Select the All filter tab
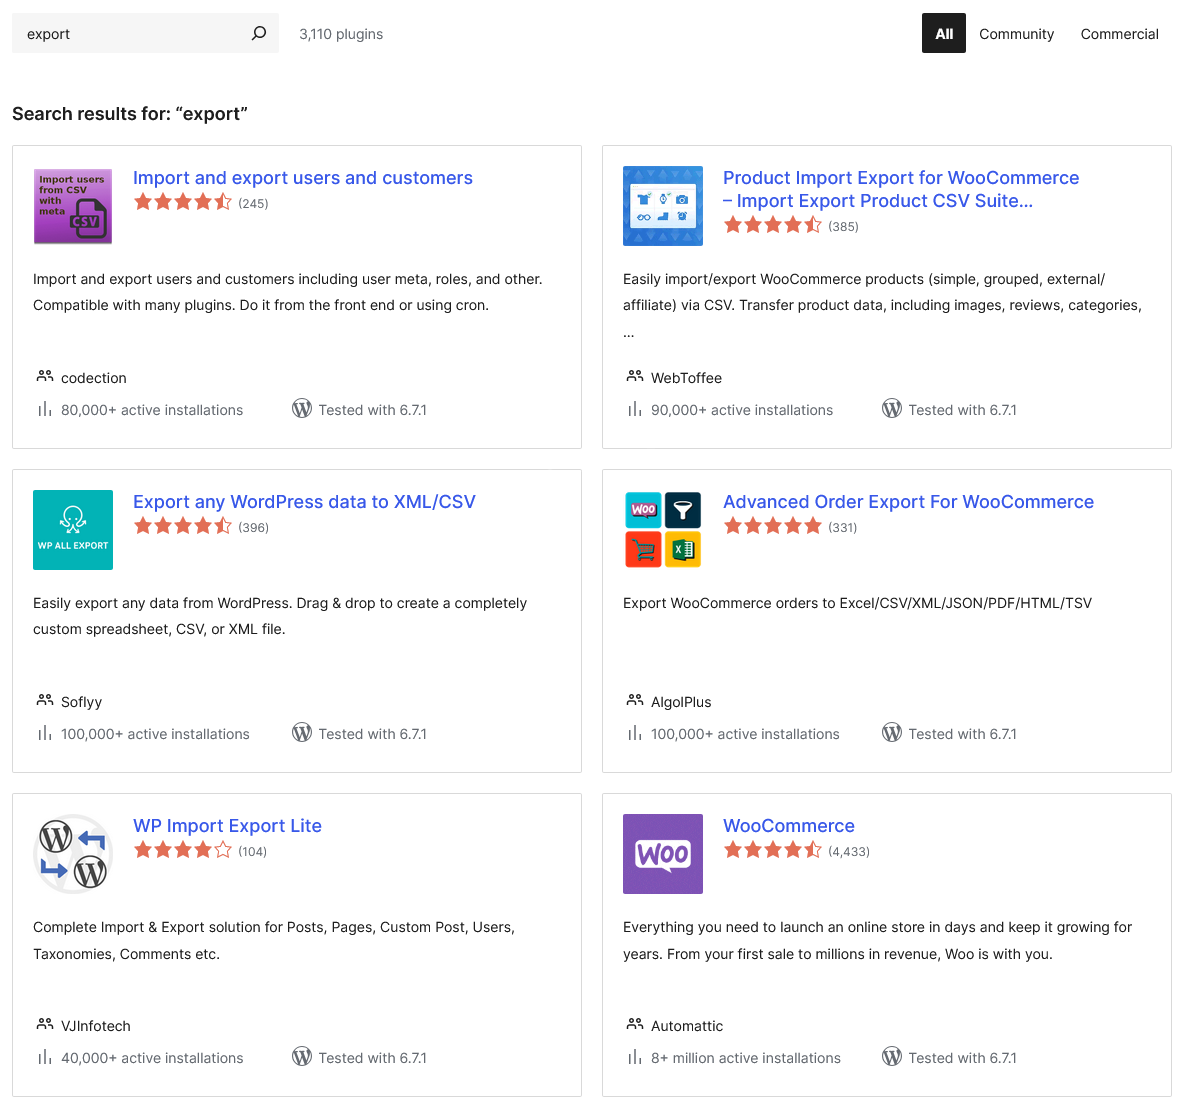1180x1114 pixels. pos(944,33)
